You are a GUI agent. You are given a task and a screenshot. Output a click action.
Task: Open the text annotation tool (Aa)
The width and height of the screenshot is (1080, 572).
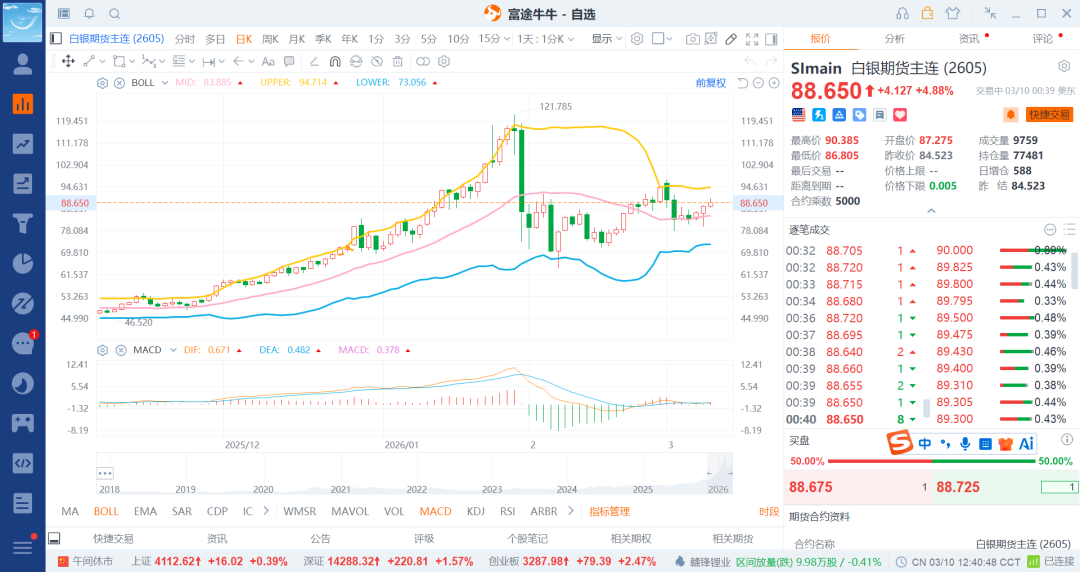coord(267,61)
